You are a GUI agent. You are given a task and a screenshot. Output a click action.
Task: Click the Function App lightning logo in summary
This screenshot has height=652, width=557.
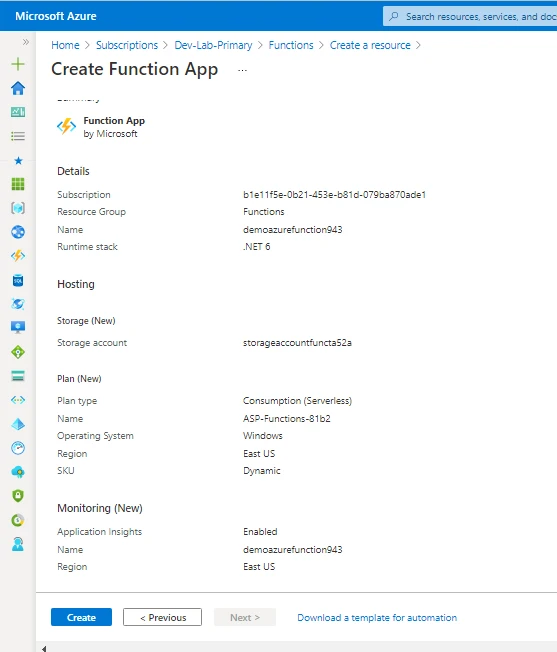[x=67, y=126]
